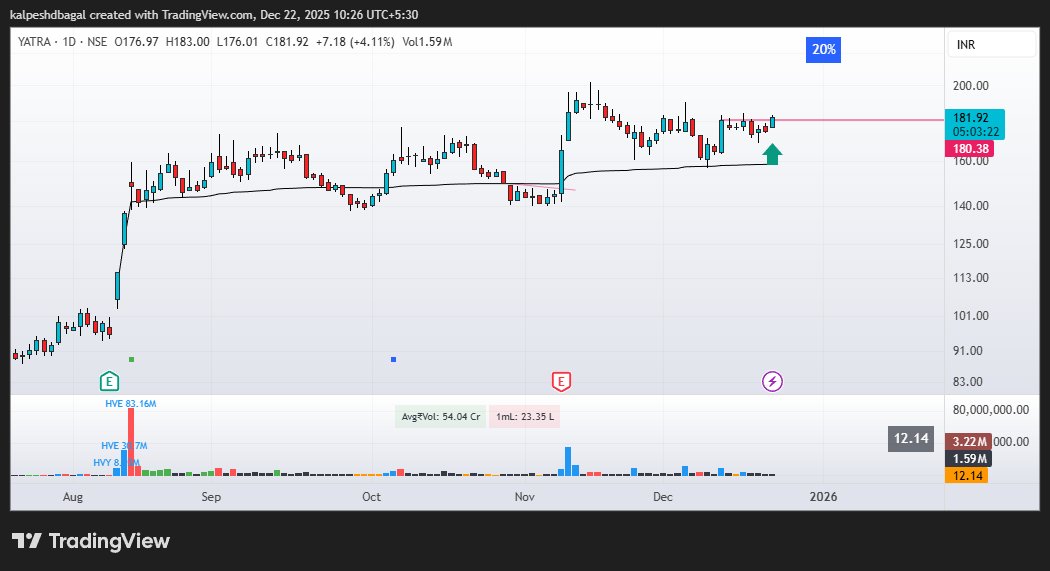Click the small blue marker dot in October
Screen dimensions: 1050x571
394,359
